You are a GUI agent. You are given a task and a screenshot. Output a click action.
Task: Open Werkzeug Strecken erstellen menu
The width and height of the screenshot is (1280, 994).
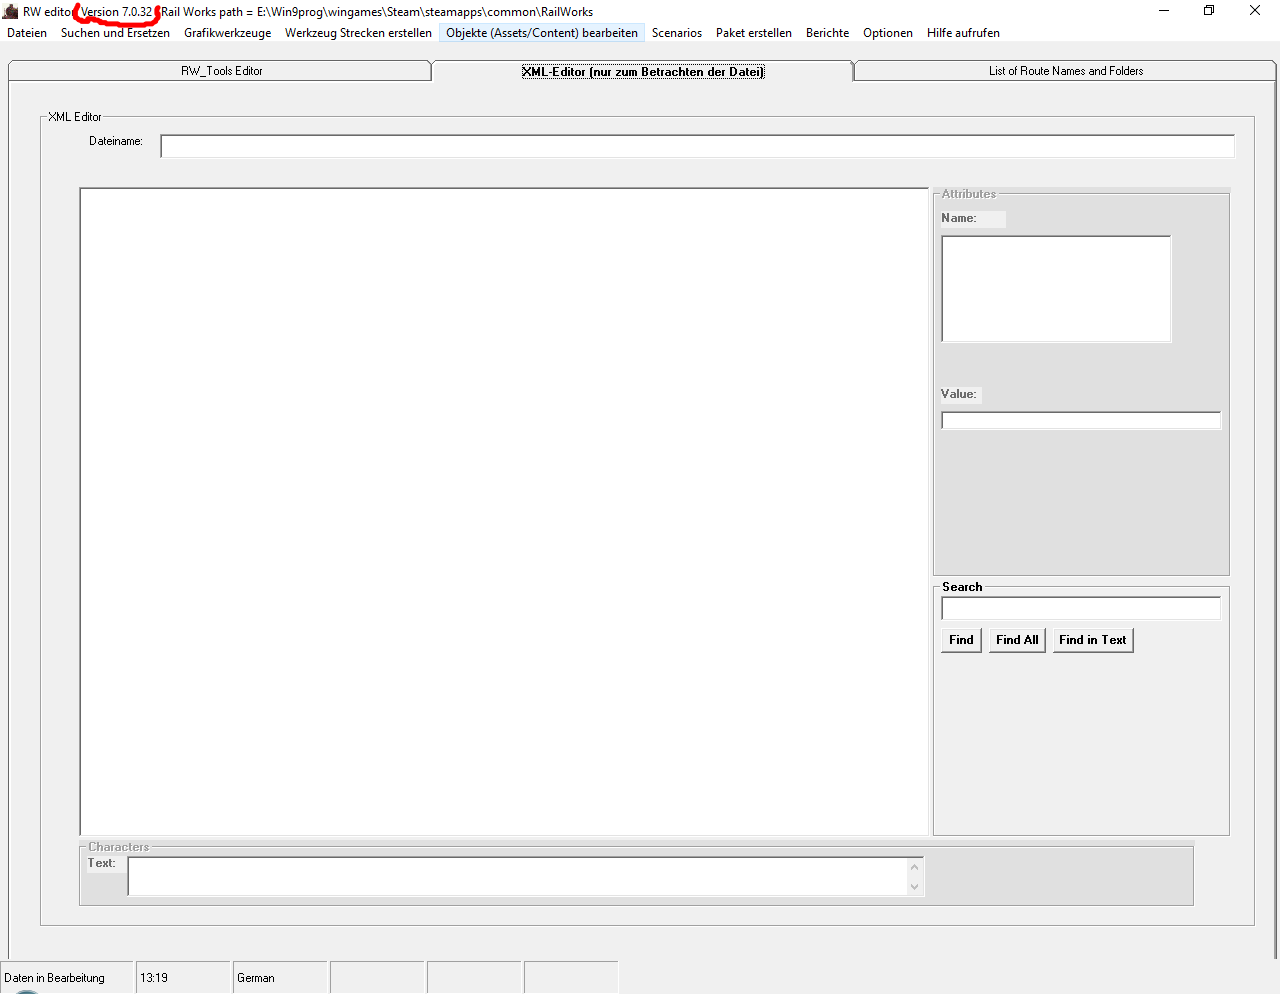click(358, 33)
